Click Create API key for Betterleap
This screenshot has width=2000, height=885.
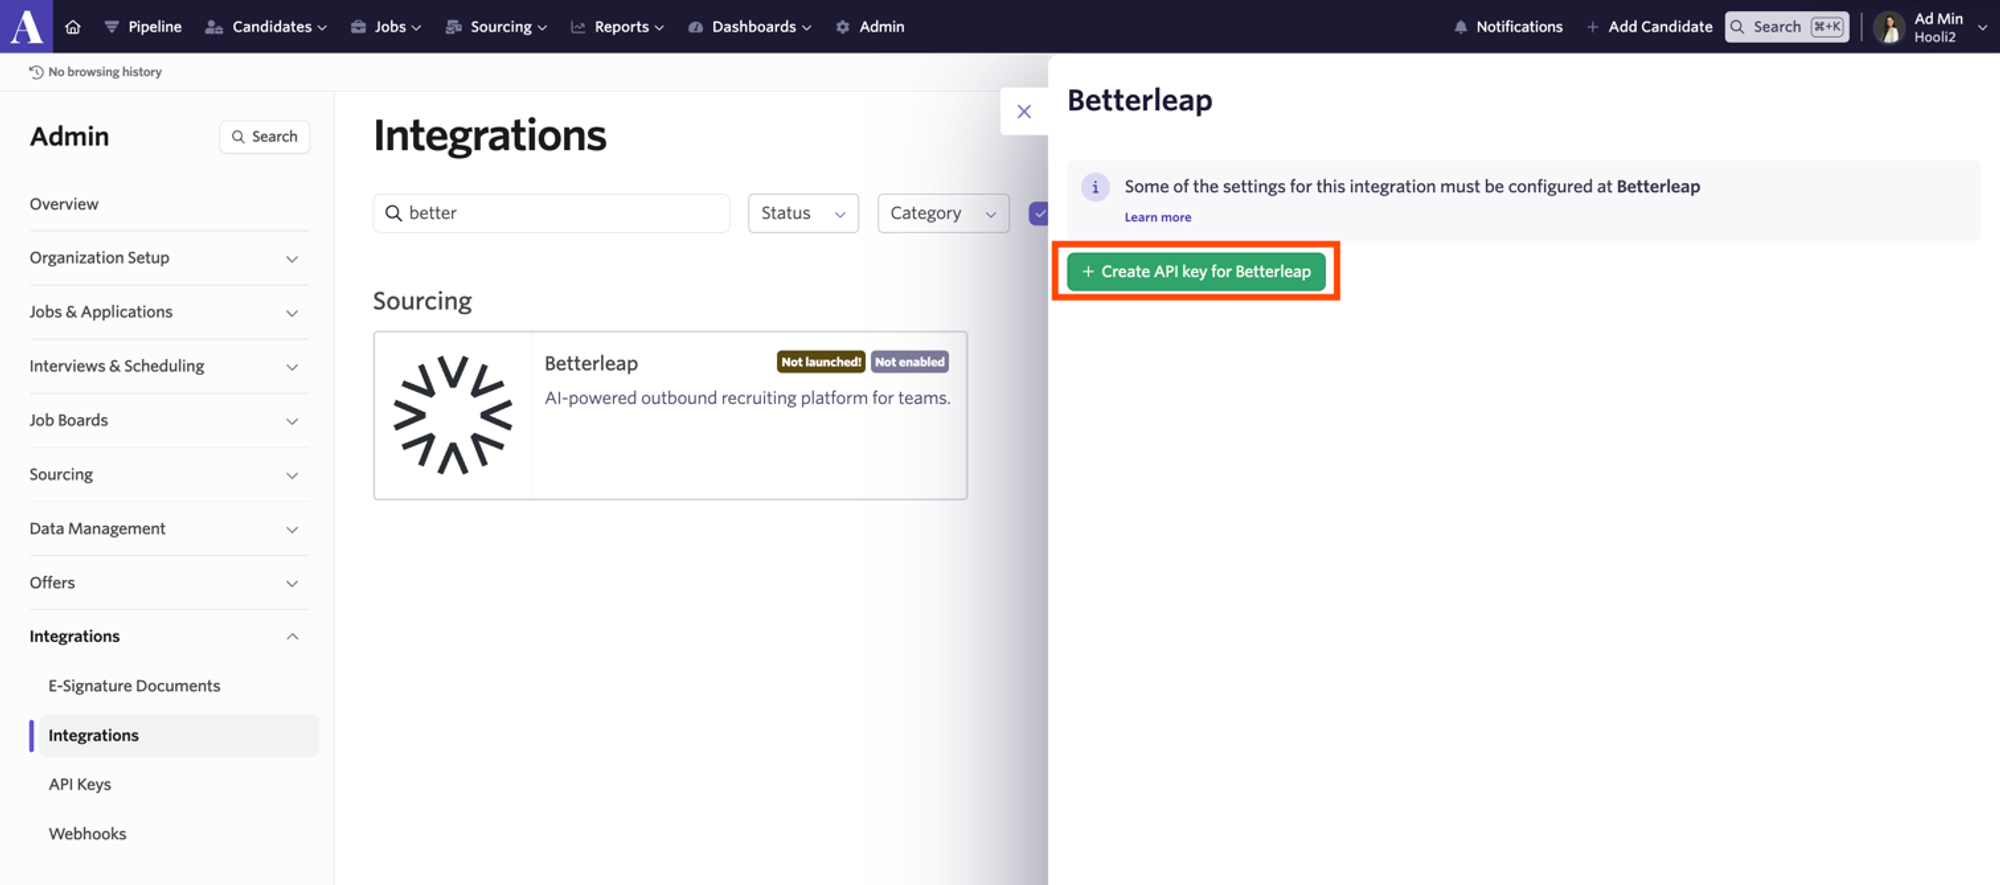pyautogui.click(x=1196, y=271)
